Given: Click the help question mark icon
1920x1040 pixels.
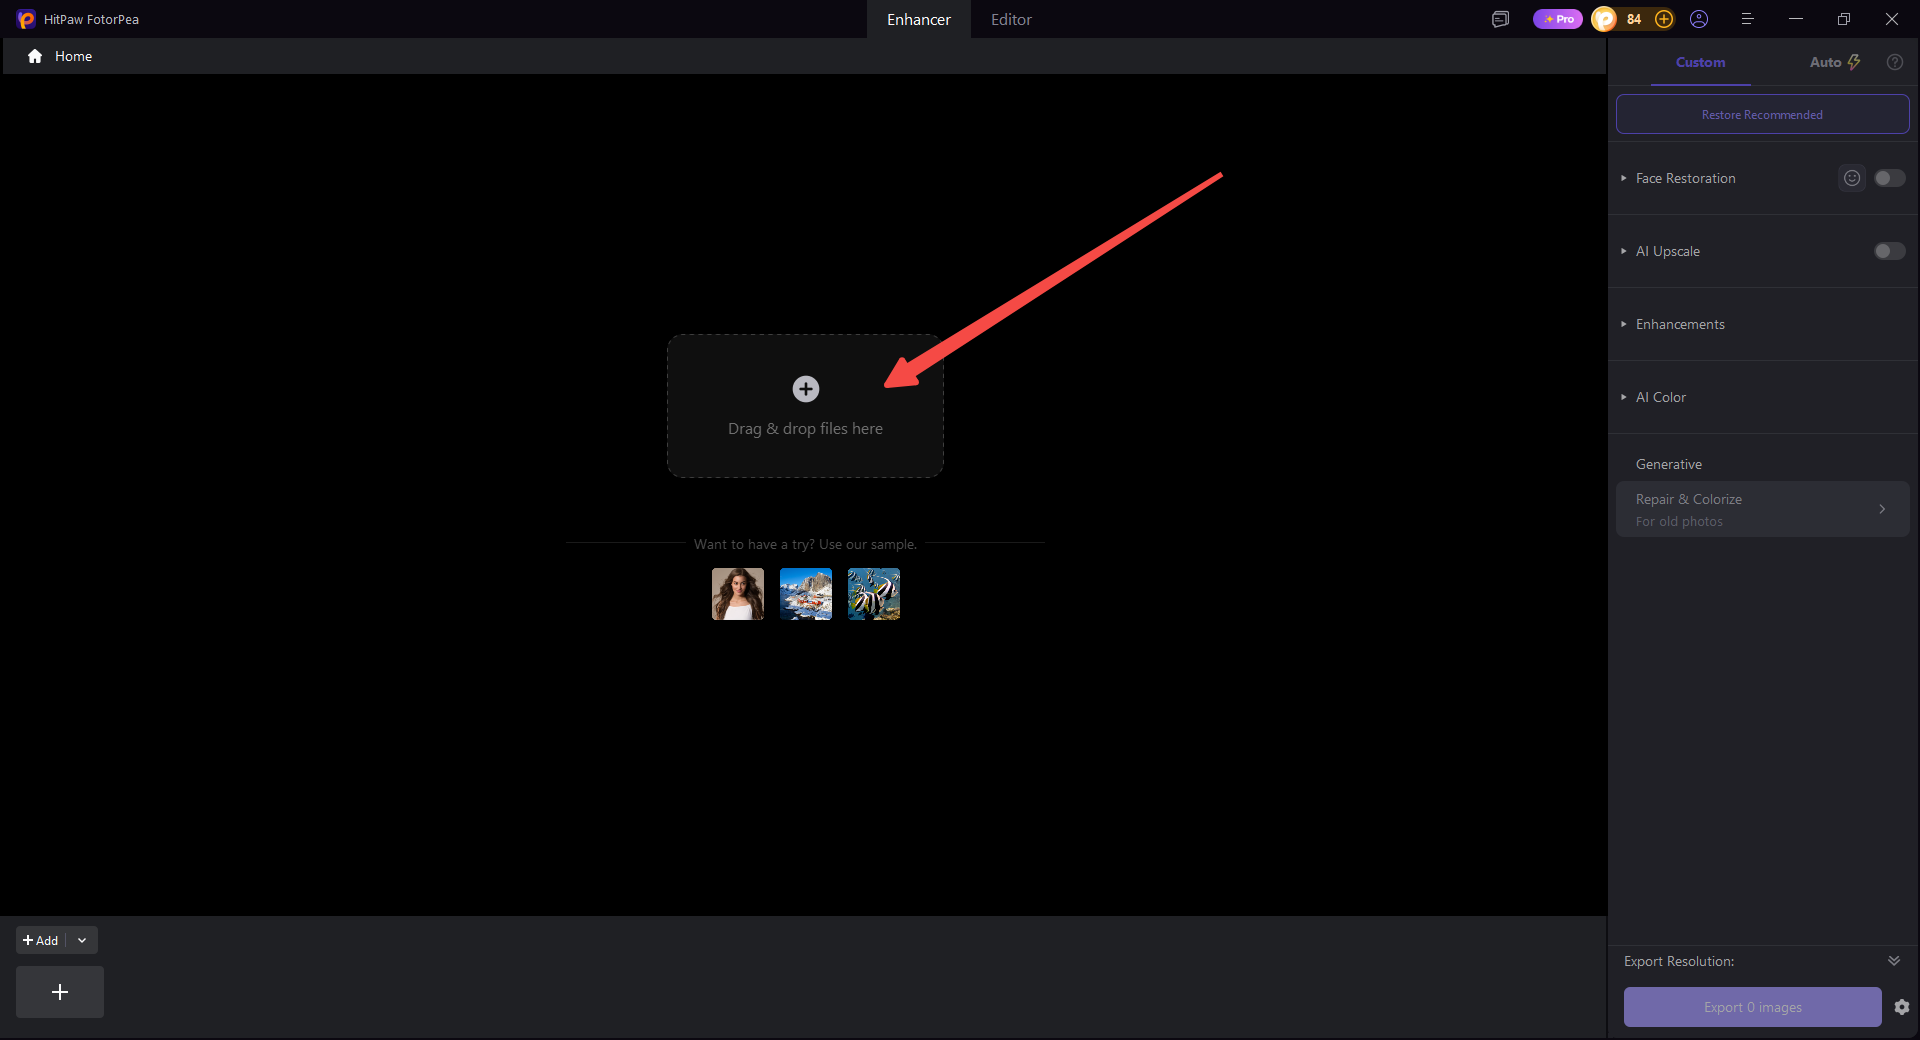Looking at the screenshot, I should tap(1894, 62).
